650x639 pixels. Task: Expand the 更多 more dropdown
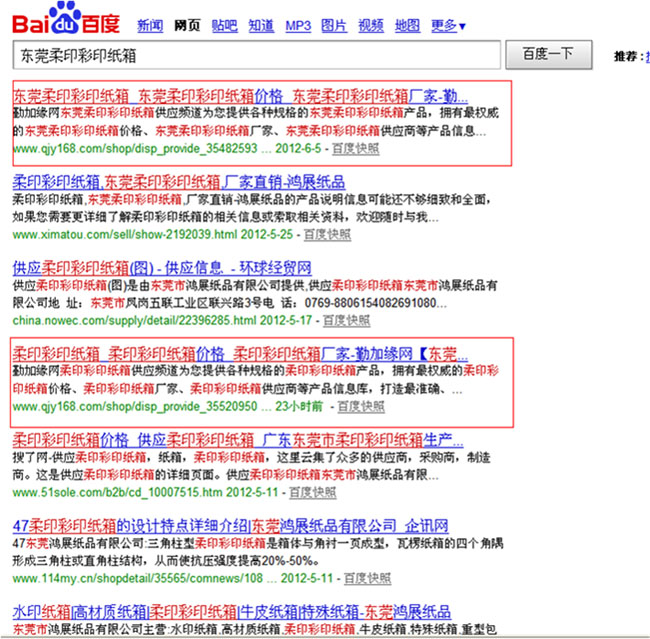(449, 26)
